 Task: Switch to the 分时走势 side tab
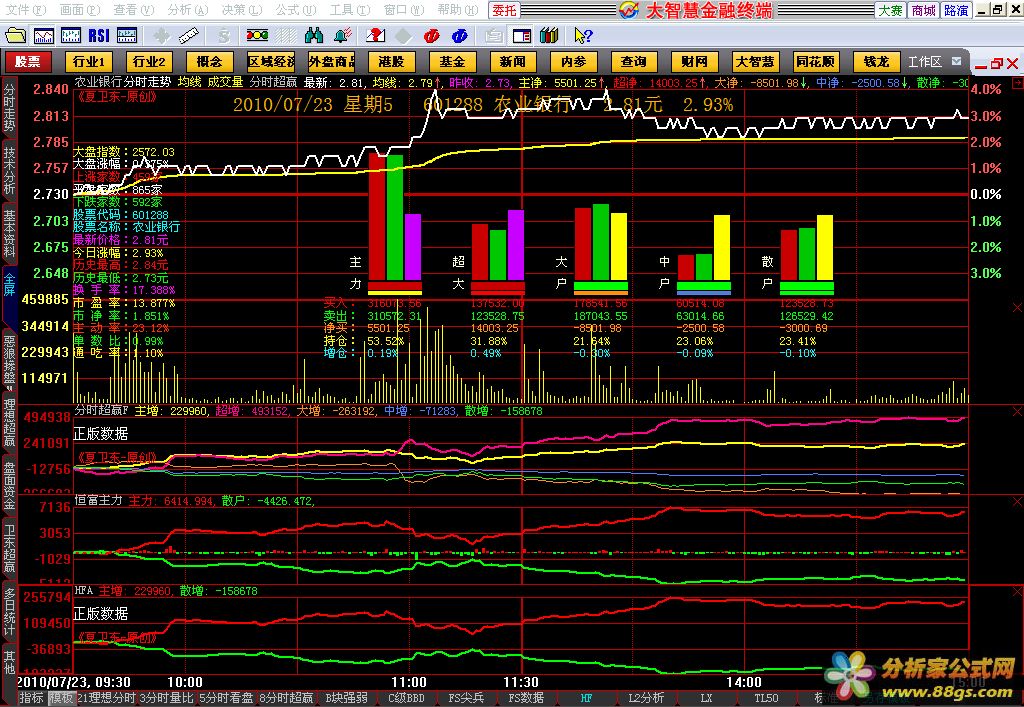9,106
